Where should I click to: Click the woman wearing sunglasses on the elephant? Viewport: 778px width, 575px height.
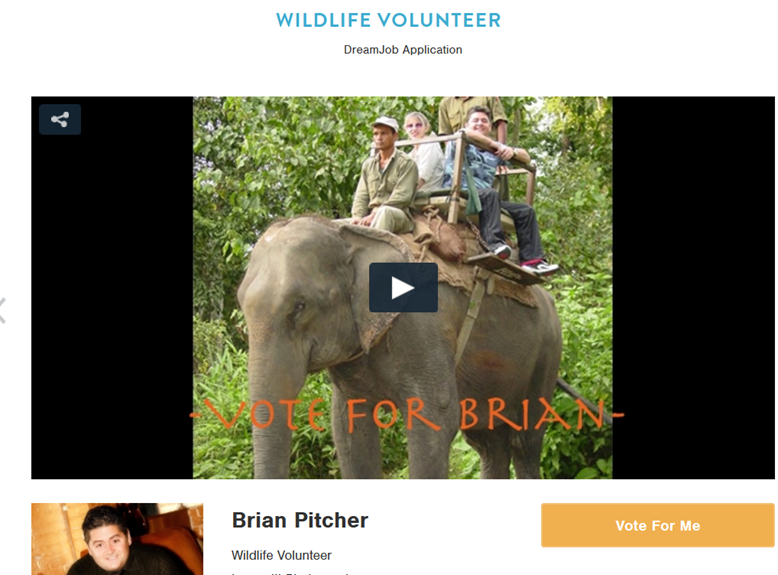424,151
